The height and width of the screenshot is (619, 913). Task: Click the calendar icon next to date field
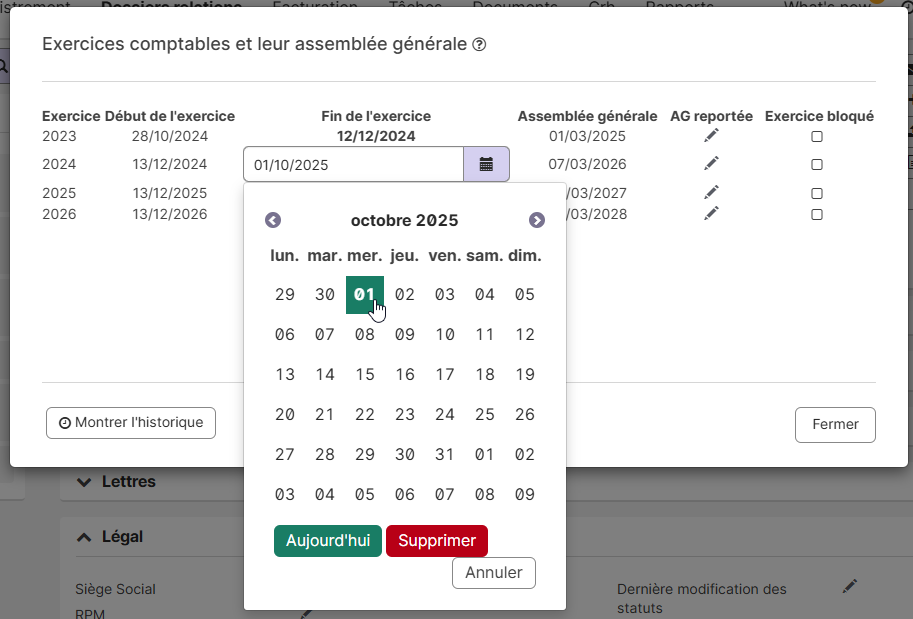(486, 165)
